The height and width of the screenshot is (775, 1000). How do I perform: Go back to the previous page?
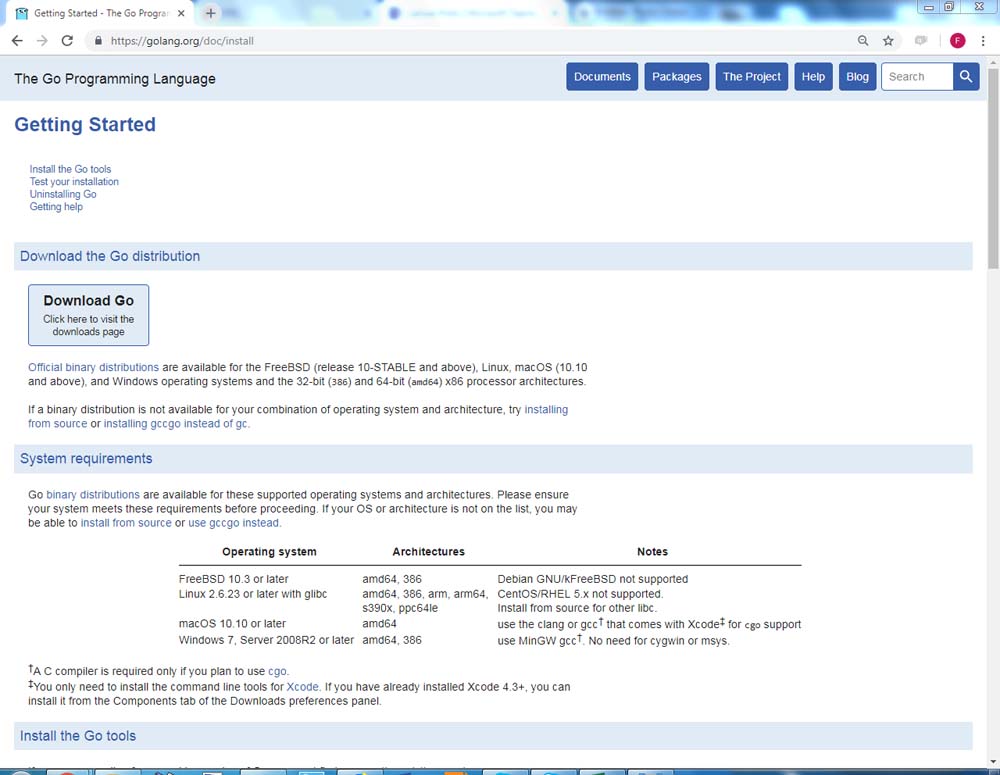pos(17,41)
